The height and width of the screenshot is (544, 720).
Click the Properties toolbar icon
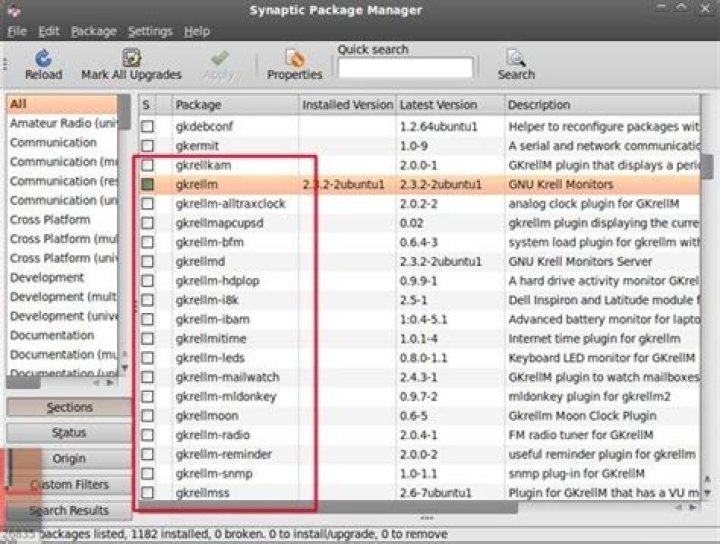click(x=295, y=58)
